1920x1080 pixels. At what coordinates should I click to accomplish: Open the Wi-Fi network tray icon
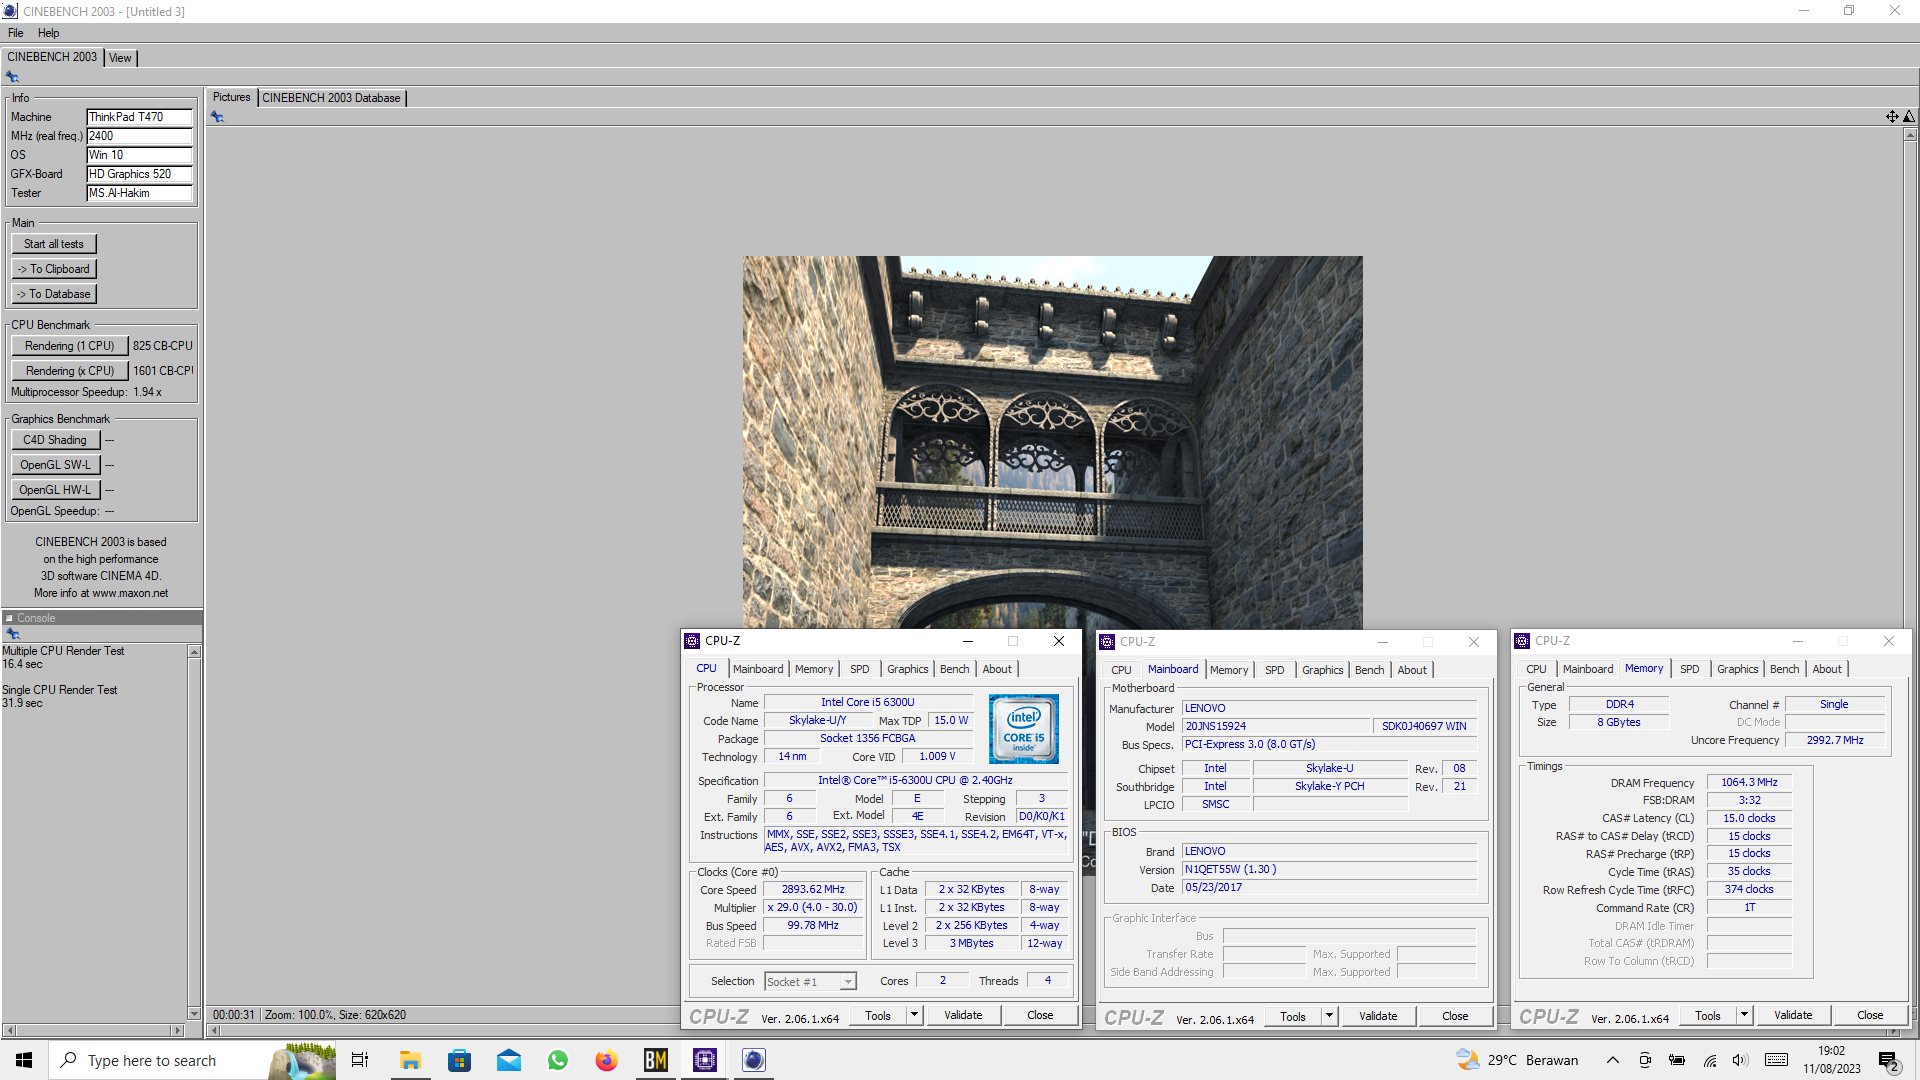click(1710, 1060)
